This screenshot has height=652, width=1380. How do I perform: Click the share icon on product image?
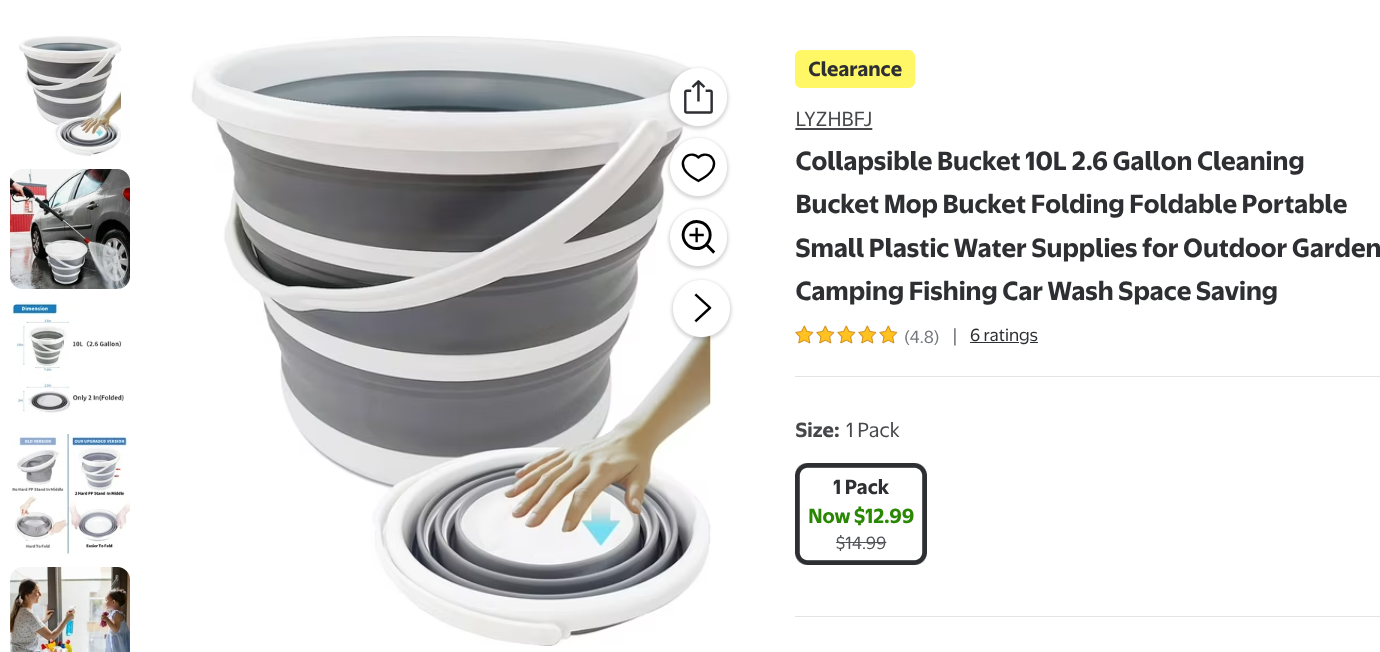pyautogui.click(x=698, y=98)
